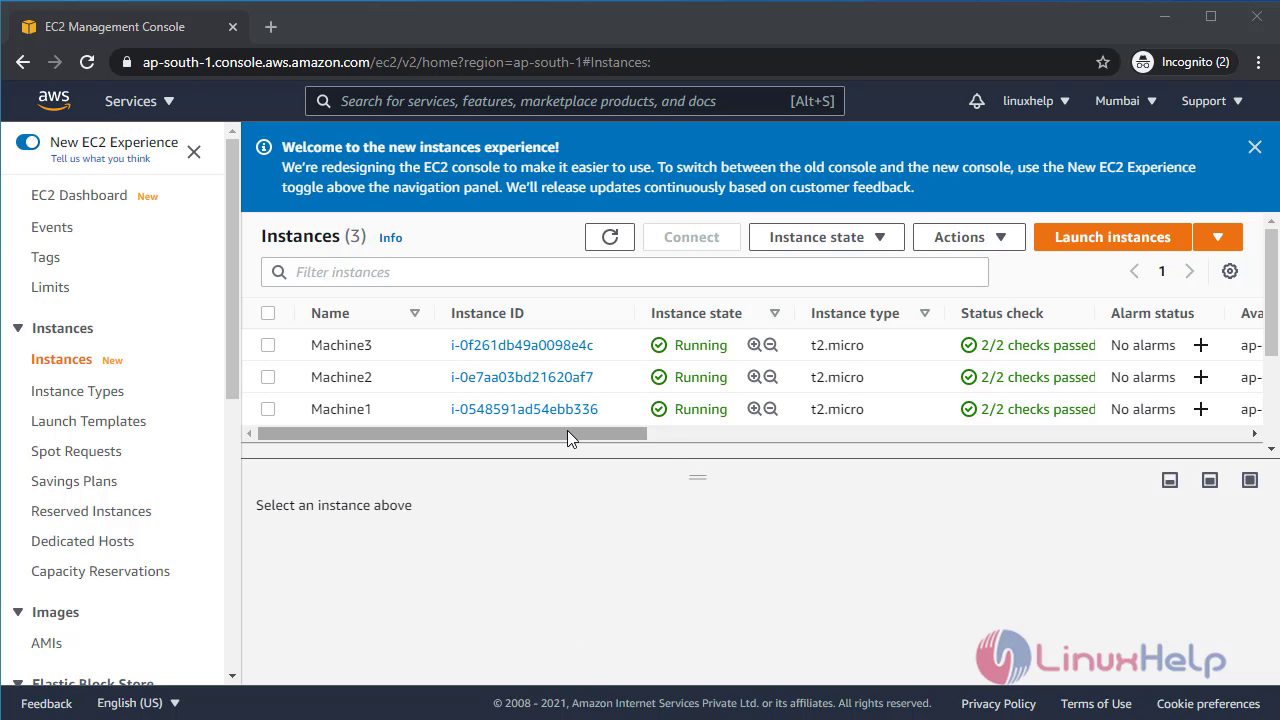Add alarm plus icon for Machine1

1201,409
